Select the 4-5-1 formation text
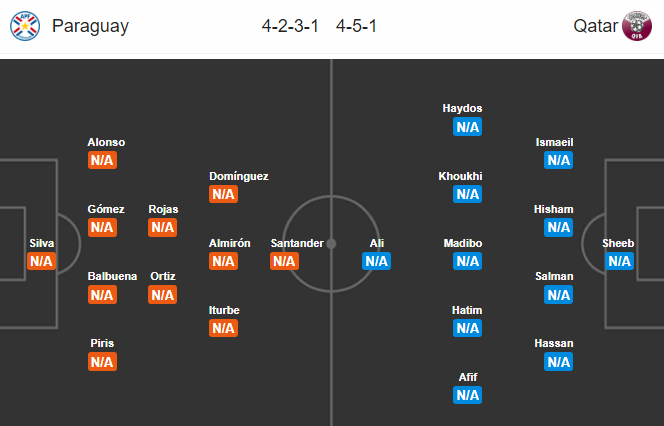Image resolution: width=664 pixels, height=426 pixels. point(356,26)
